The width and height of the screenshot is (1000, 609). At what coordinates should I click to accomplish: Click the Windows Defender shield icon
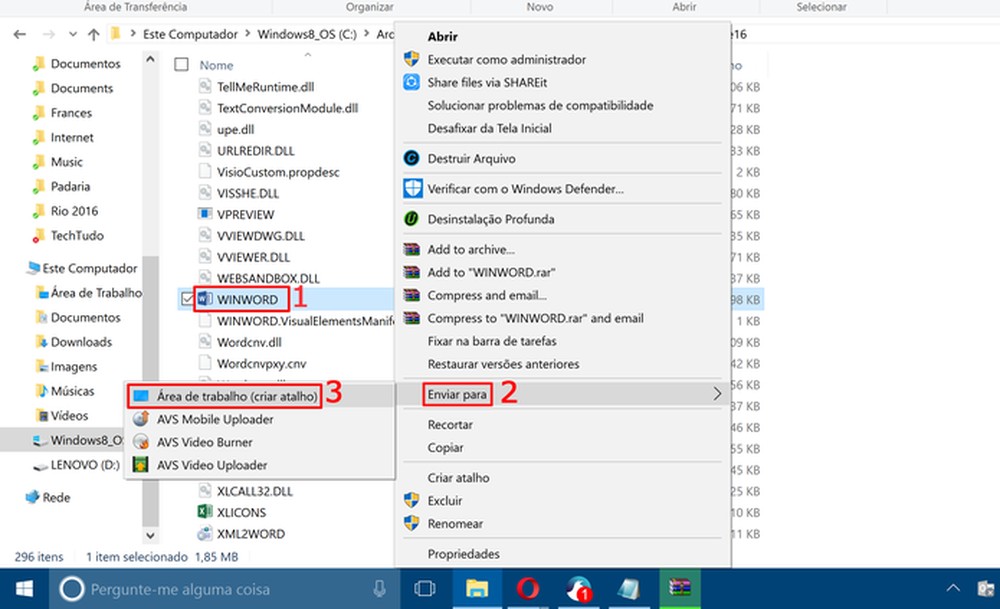(x=413, y=188)
